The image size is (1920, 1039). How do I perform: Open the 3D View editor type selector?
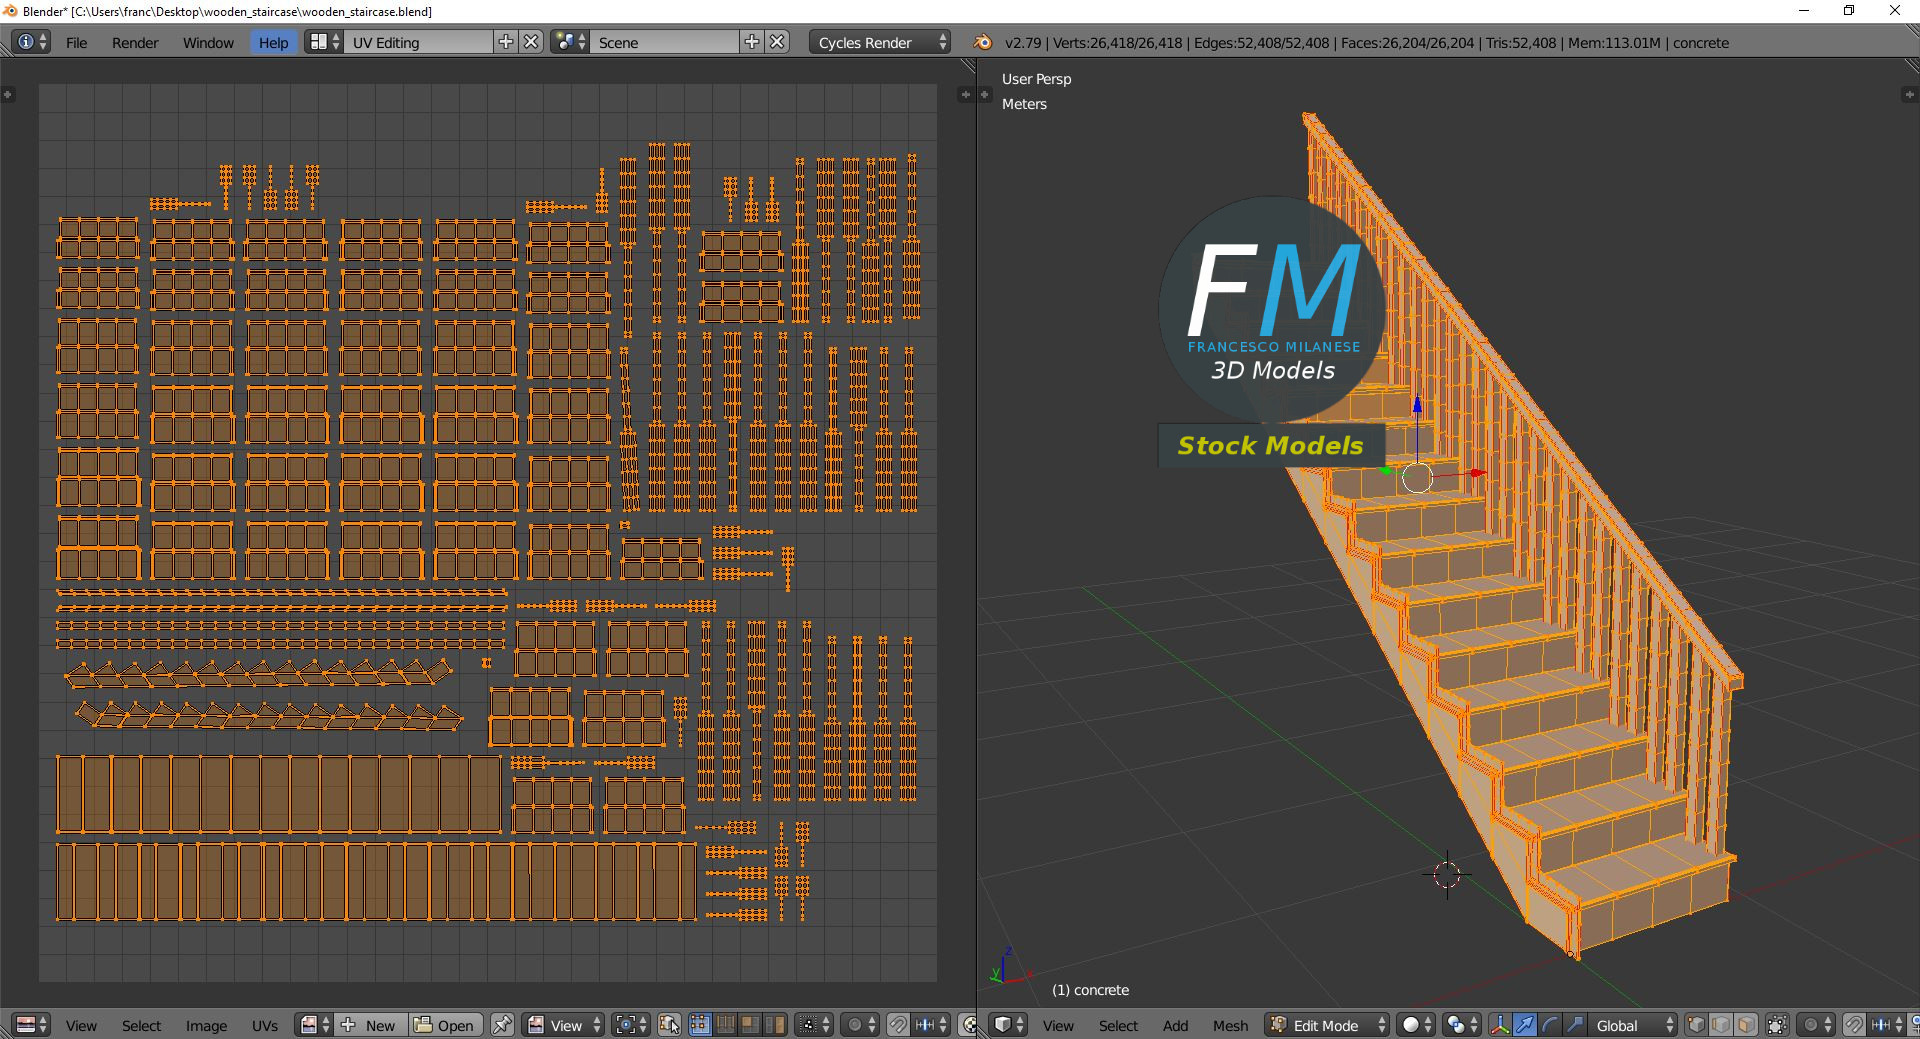tap(1008, 1025)
